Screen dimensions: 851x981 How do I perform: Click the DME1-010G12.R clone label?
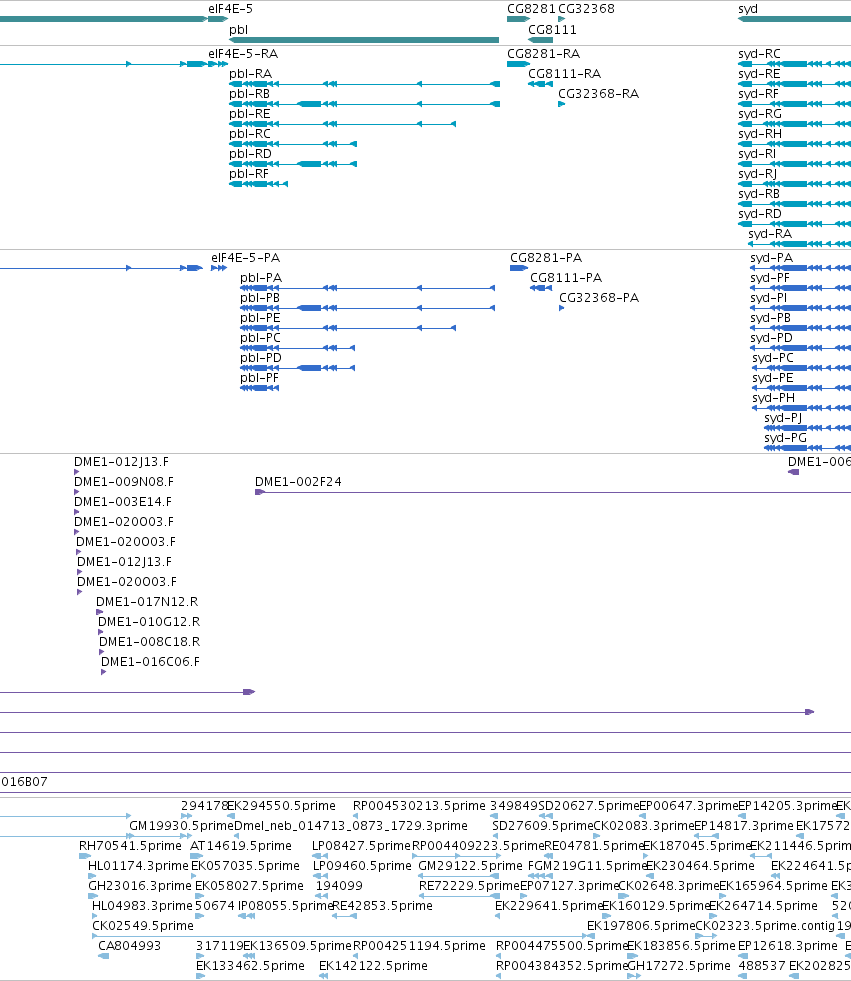(149, 622)
